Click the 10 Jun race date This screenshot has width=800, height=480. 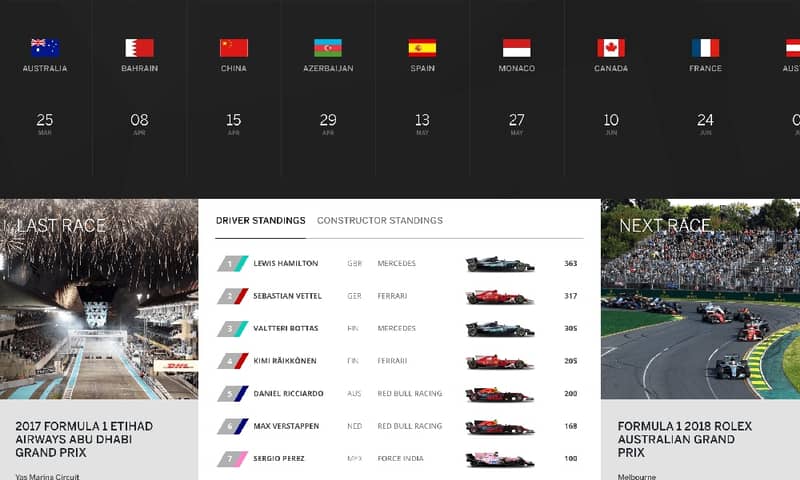pos(611,123)
